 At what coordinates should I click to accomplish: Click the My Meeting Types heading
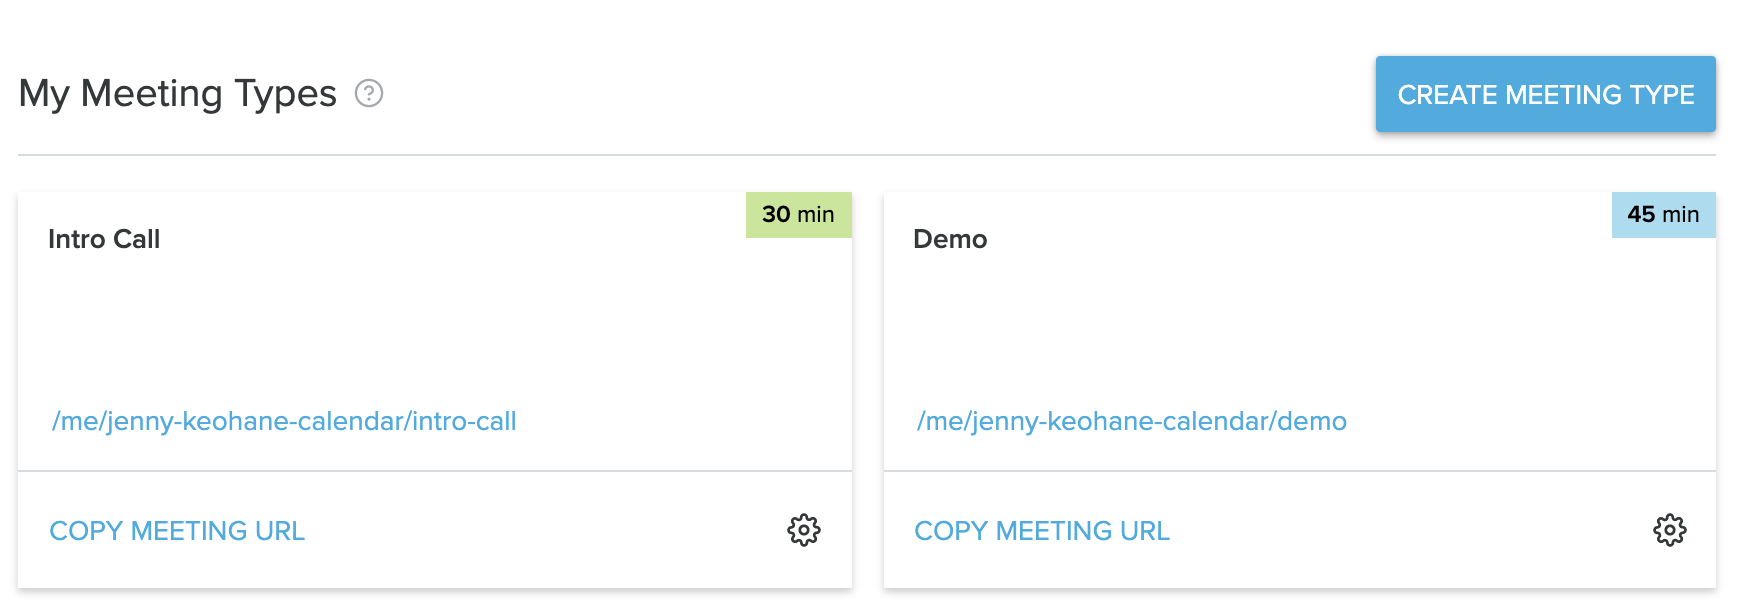pyautogui.click(x=178, y=93)
